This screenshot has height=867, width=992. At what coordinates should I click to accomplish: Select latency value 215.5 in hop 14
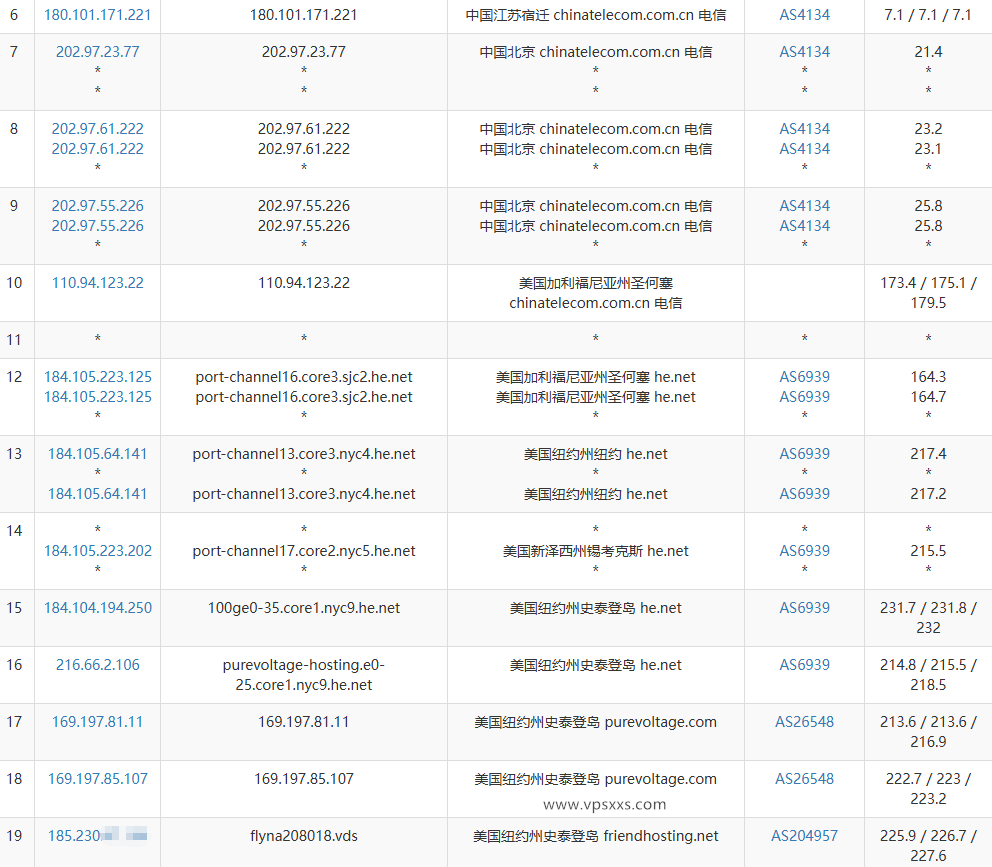[928, 551]
